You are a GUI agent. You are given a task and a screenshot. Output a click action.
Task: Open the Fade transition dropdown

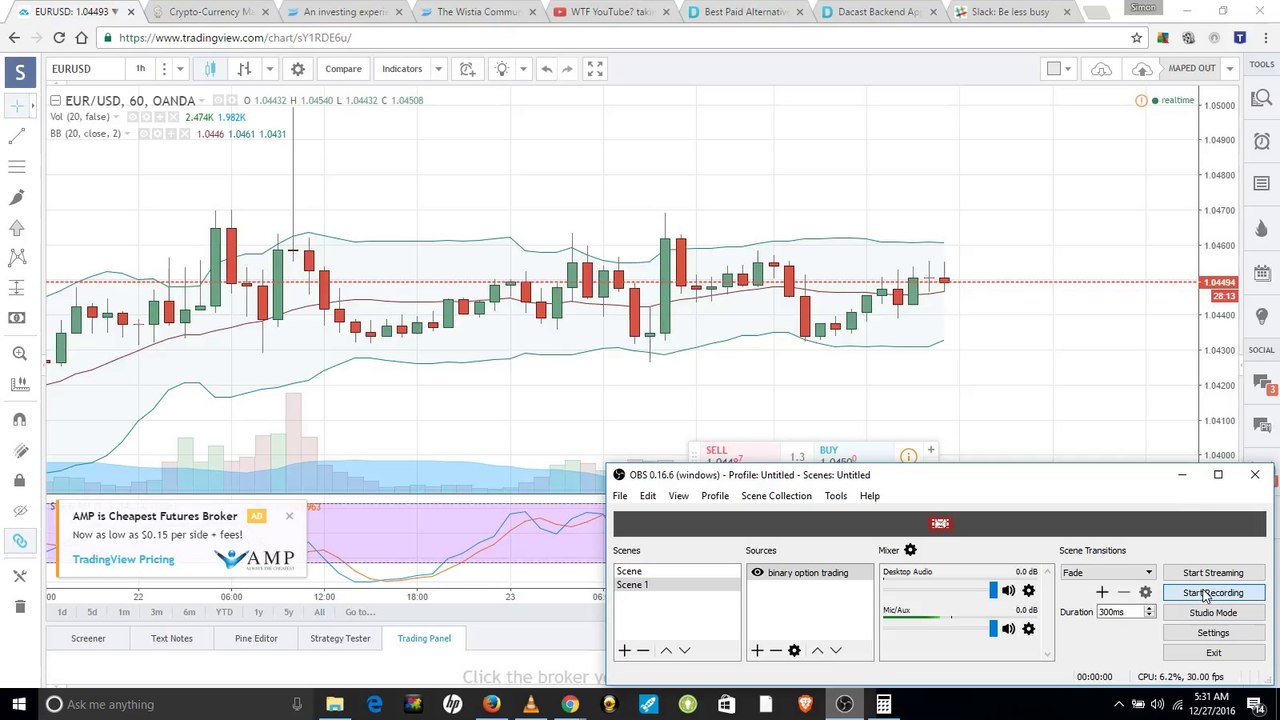pyautogui.click(x=1107, y=573)
